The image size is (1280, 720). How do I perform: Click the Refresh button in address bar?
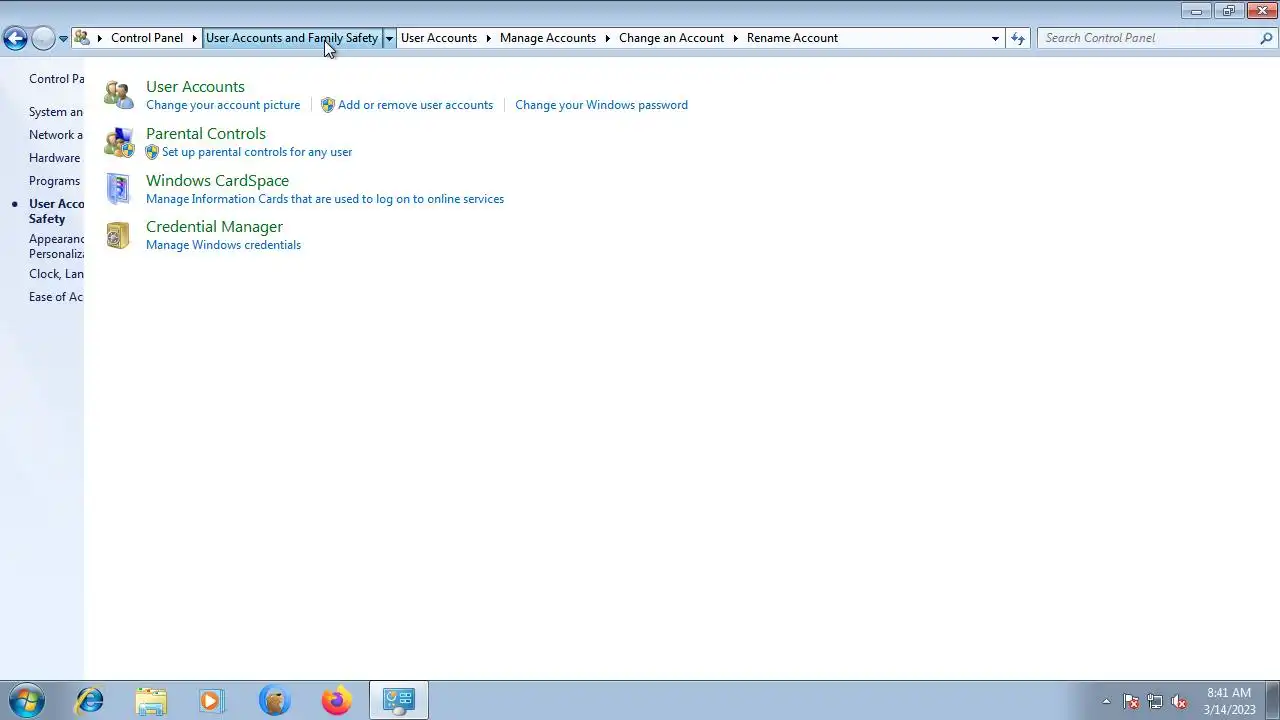tap(1018, 38)
